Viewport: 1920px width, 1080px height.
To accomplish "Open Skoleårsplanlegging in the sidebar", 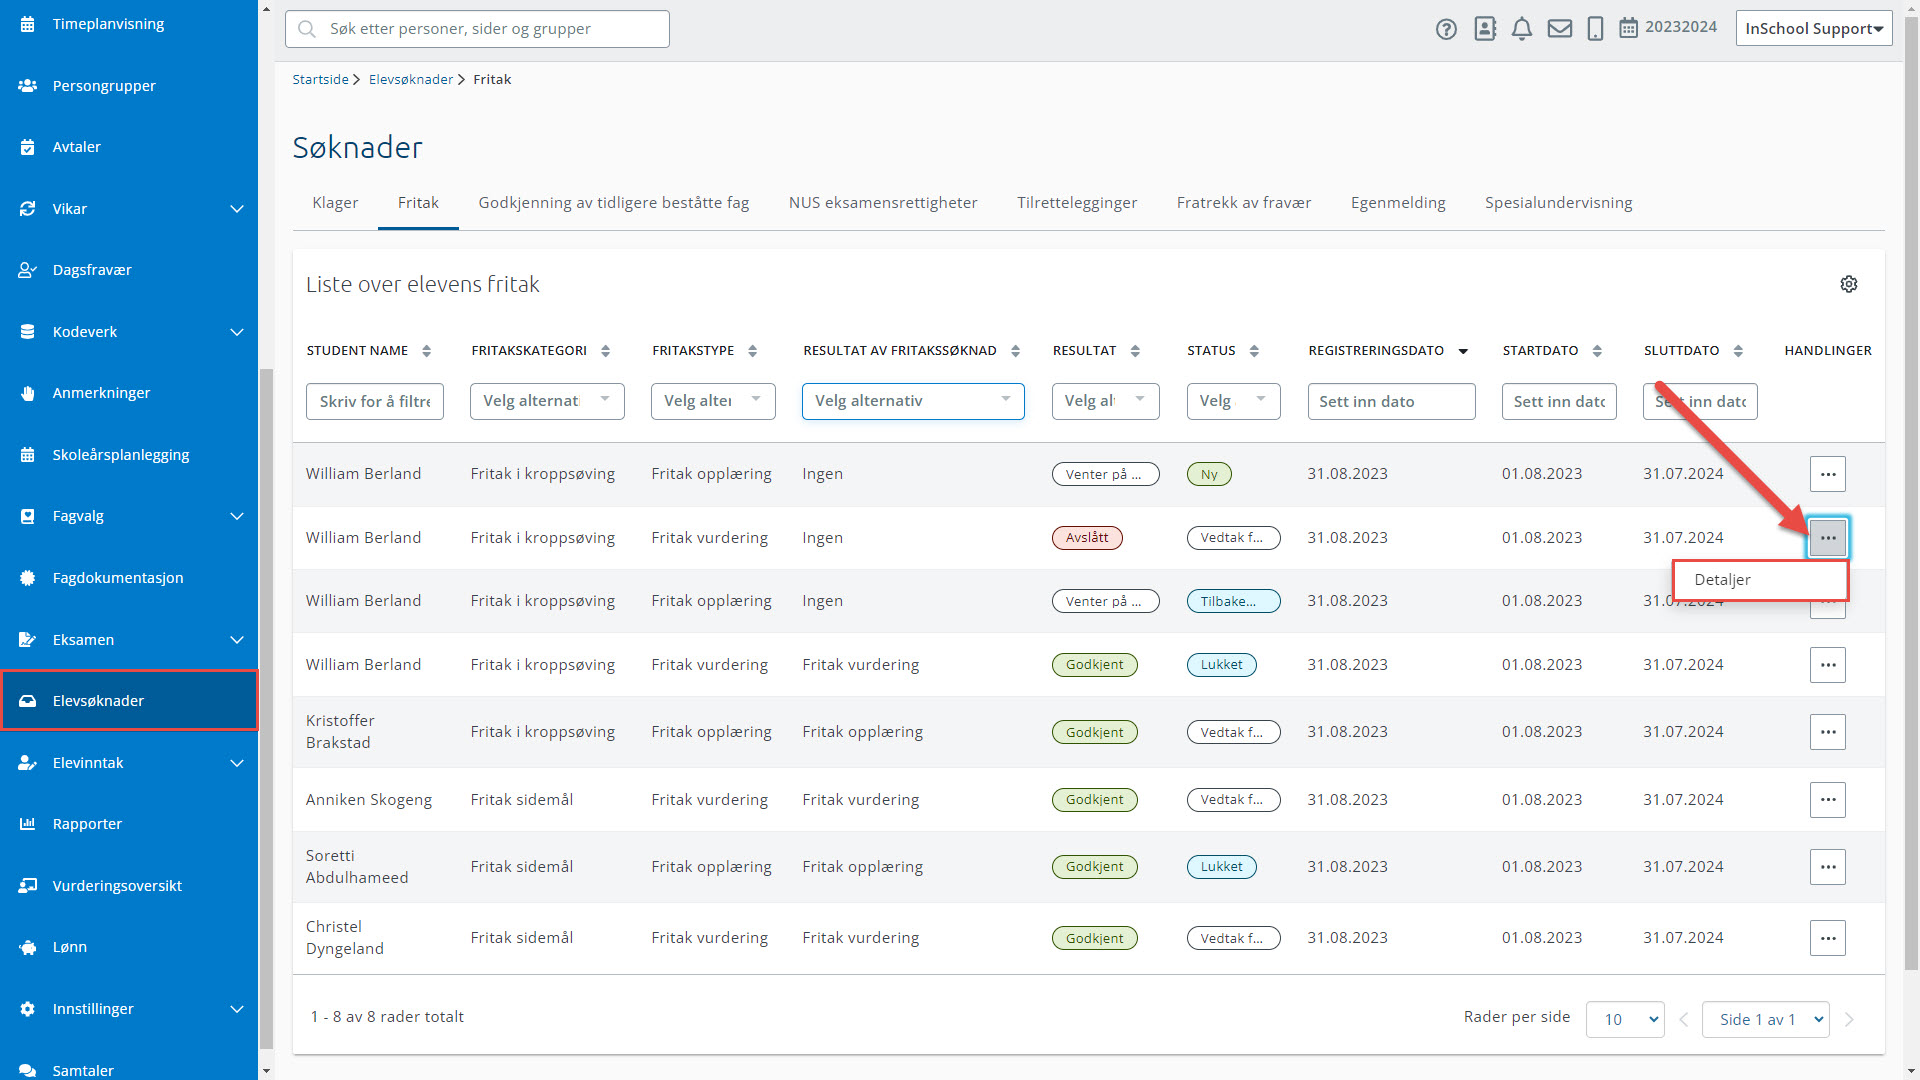I will tap(129, 455).
